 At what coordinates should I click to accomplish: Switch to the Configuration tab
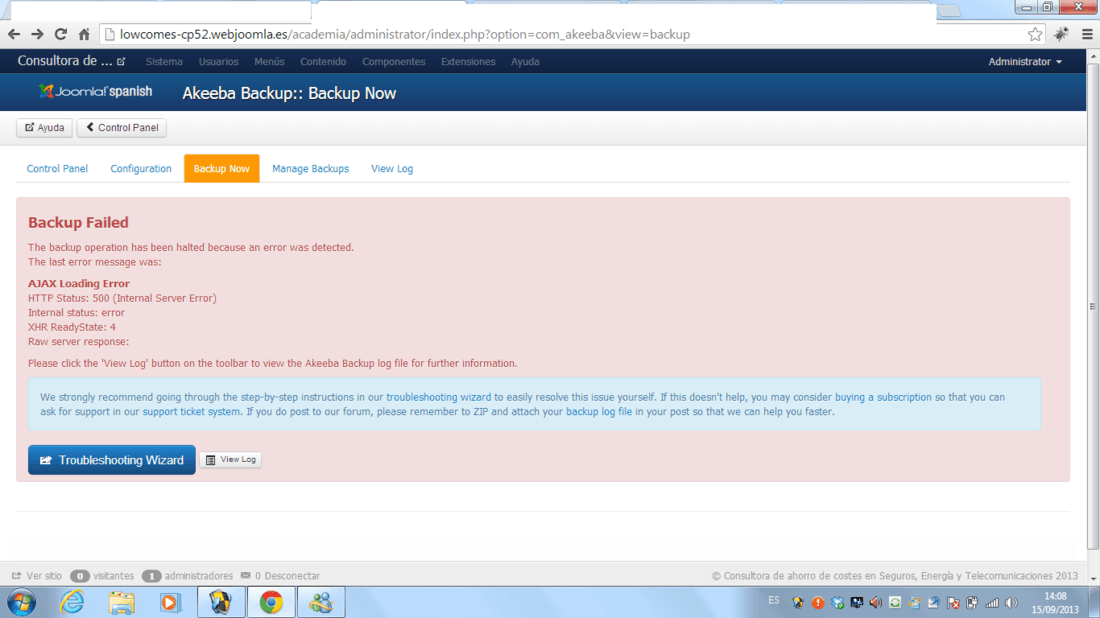pos(140,168)
